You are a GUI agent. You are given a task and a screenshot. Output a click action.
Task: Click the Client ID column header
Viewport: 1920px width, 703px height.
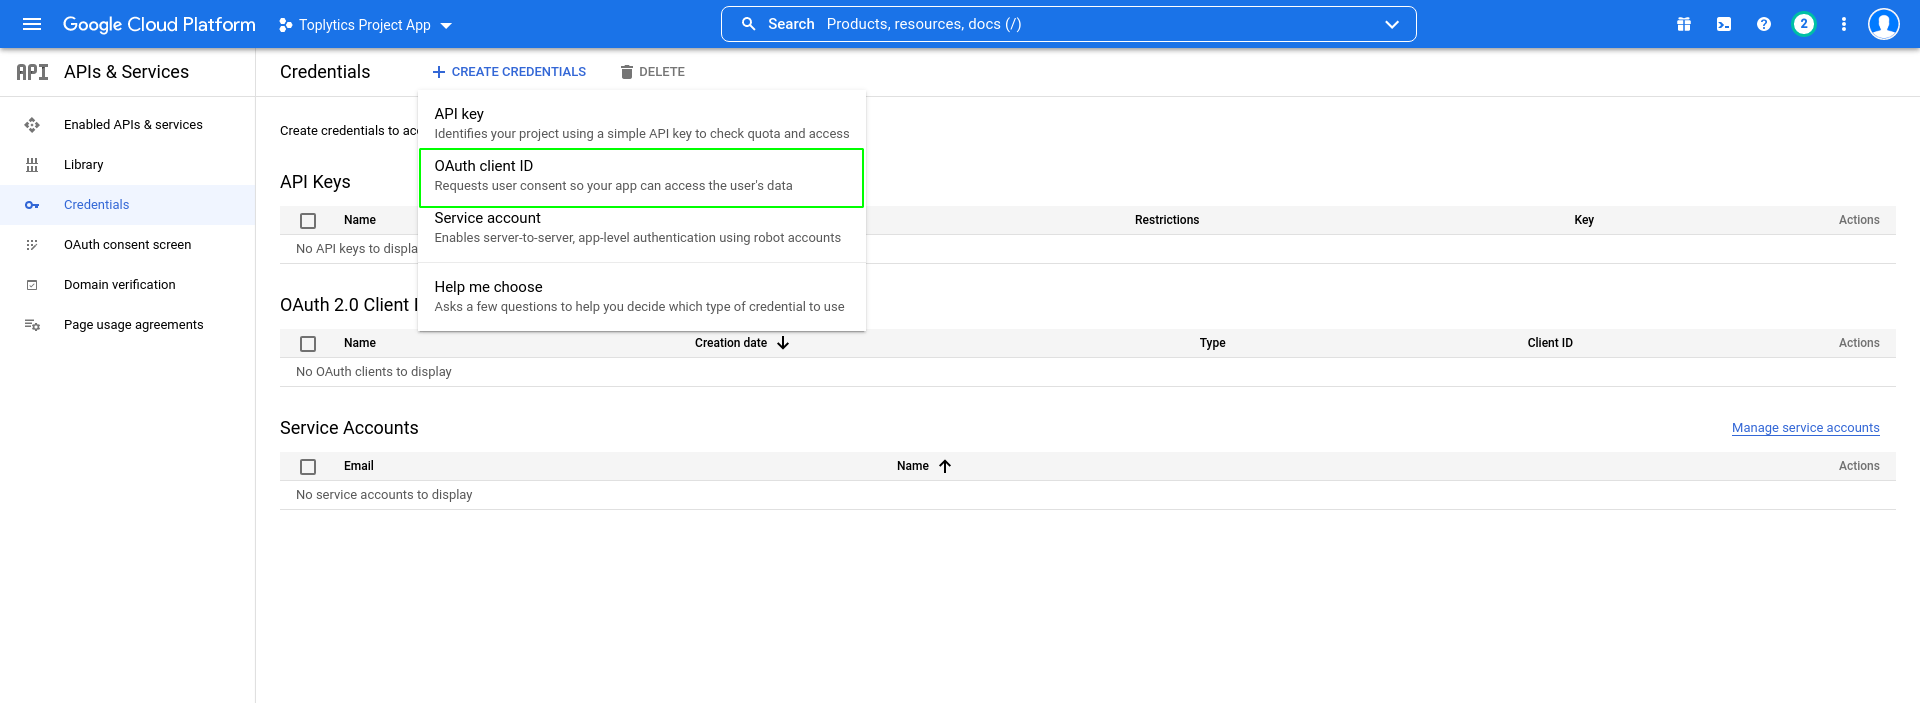[1550, 343]
